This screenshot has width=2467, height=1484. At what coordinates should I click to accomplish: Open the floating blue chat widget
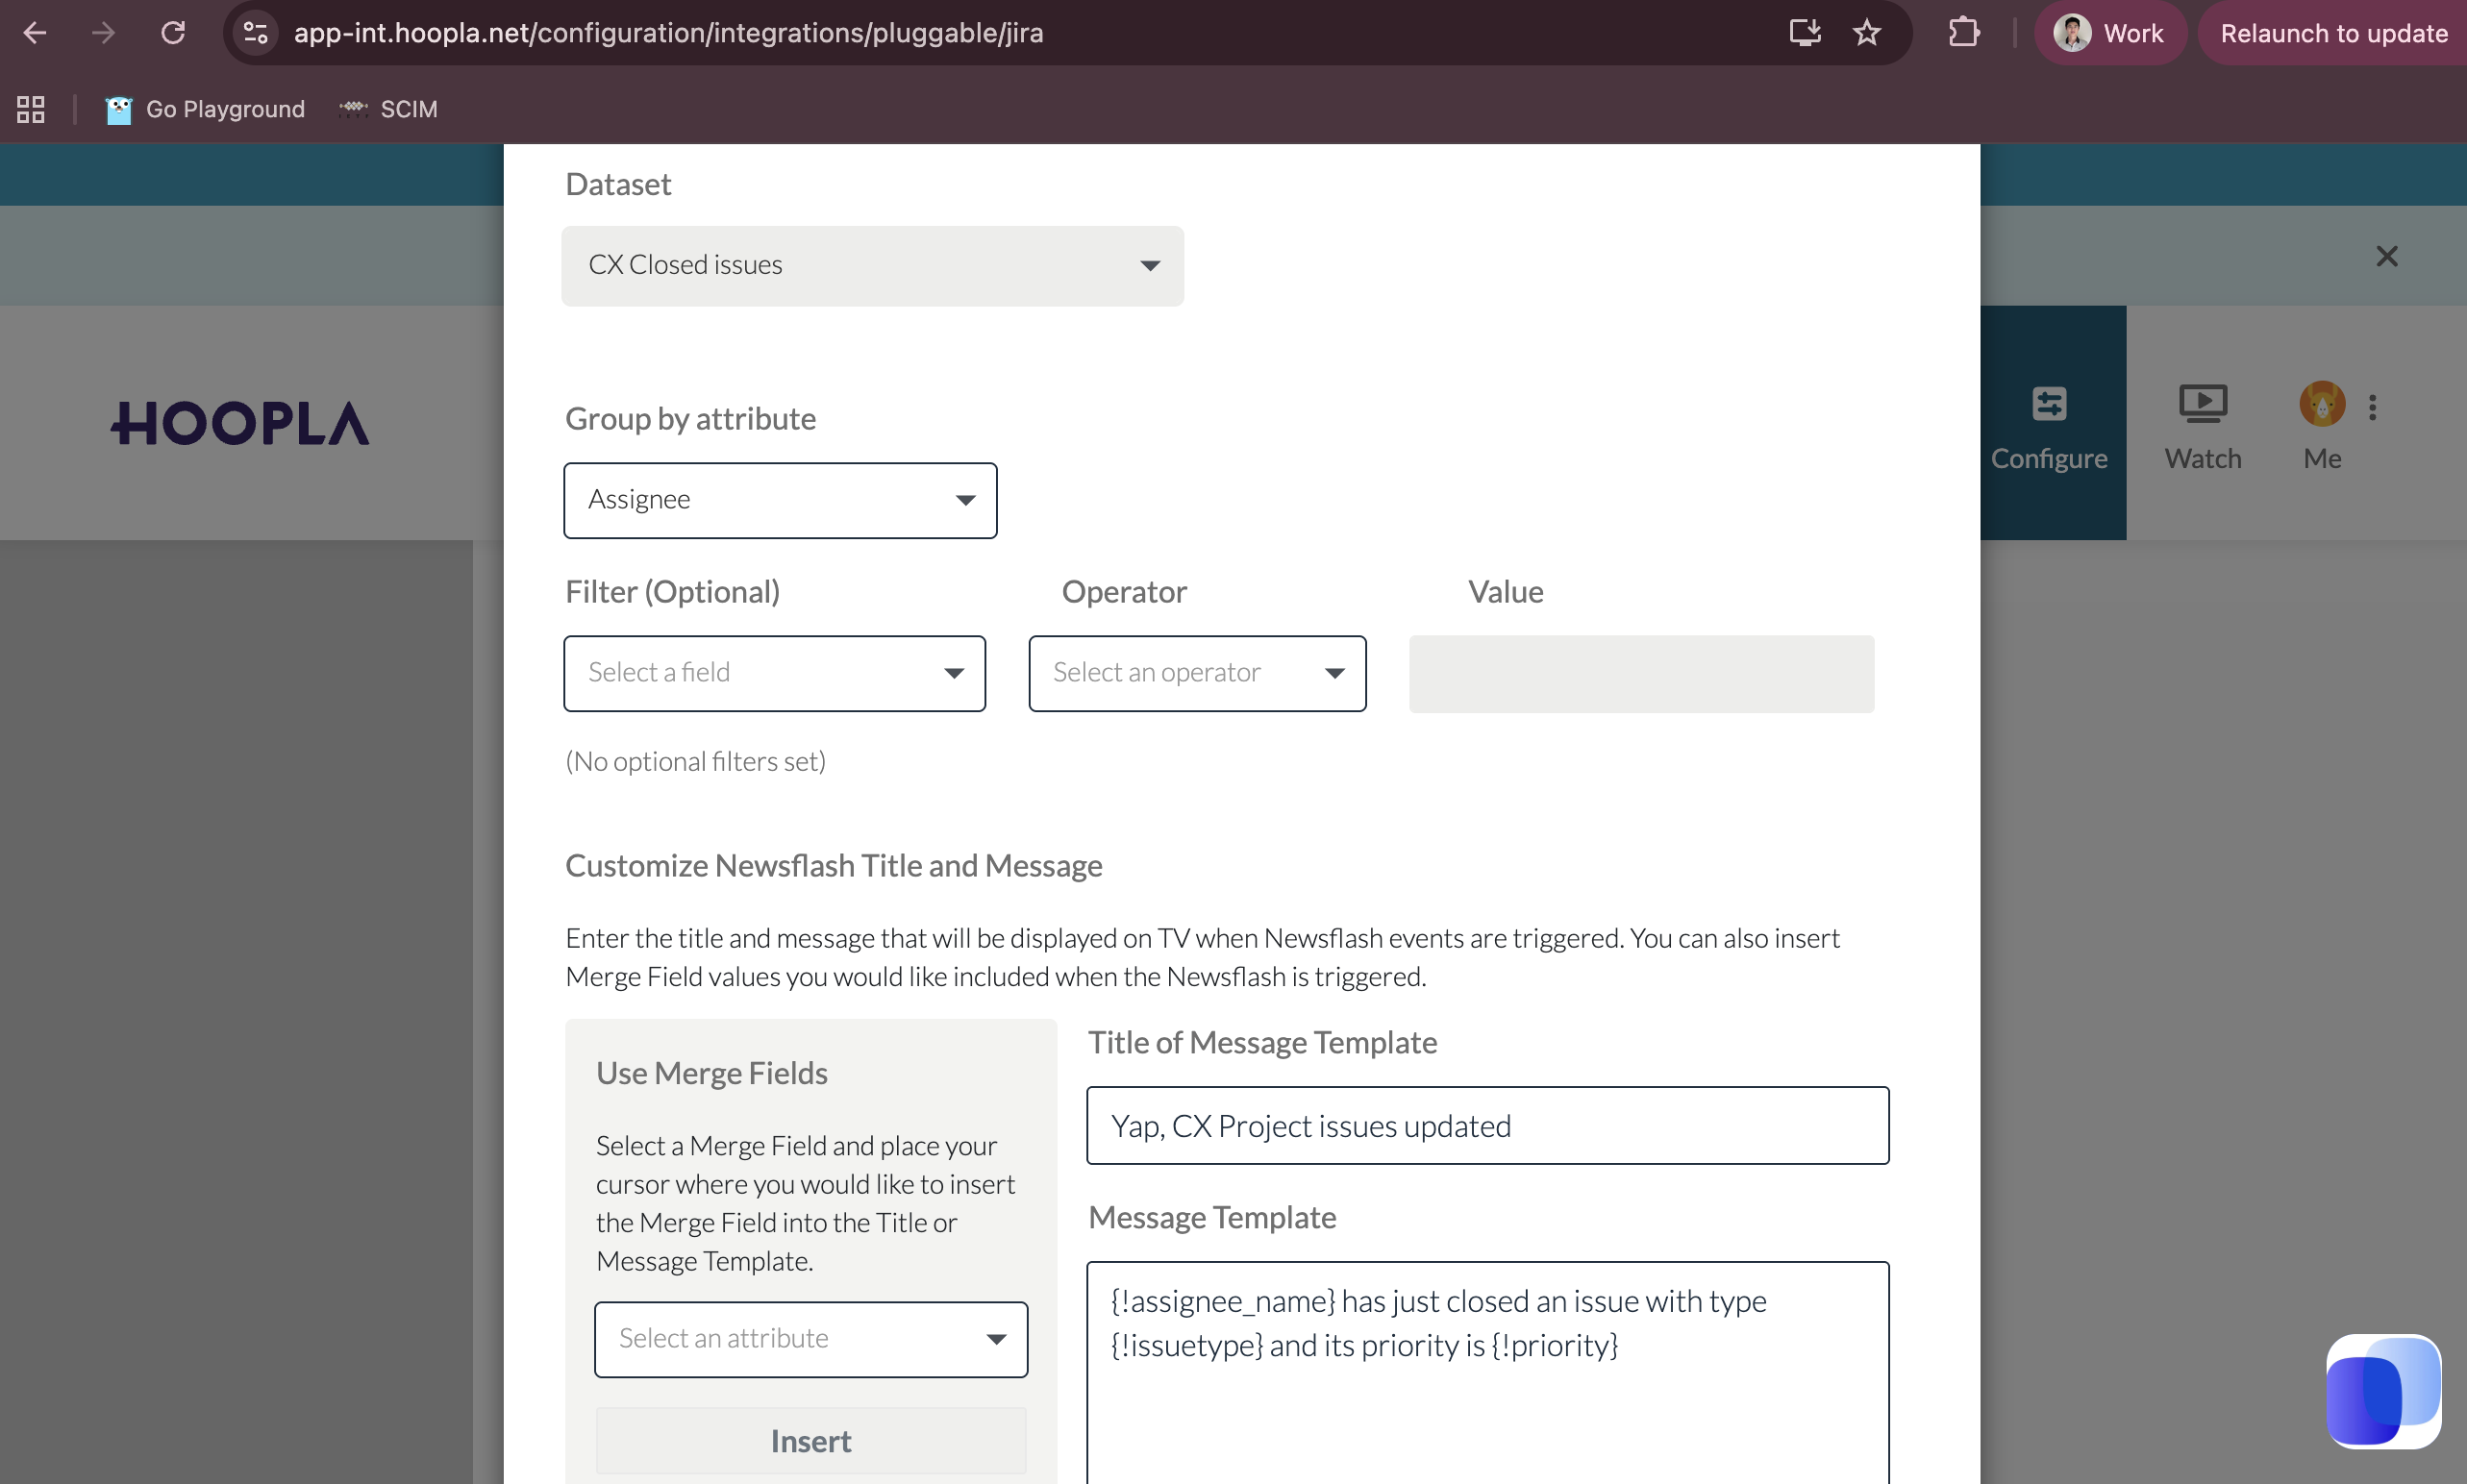(x=2383, y=1391)
